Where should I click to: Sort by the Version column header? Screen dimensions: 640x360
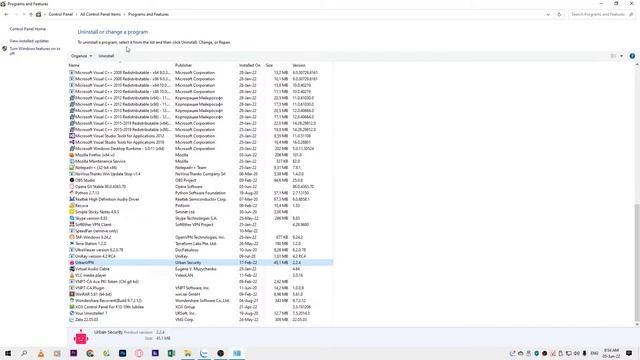[311, 65]
